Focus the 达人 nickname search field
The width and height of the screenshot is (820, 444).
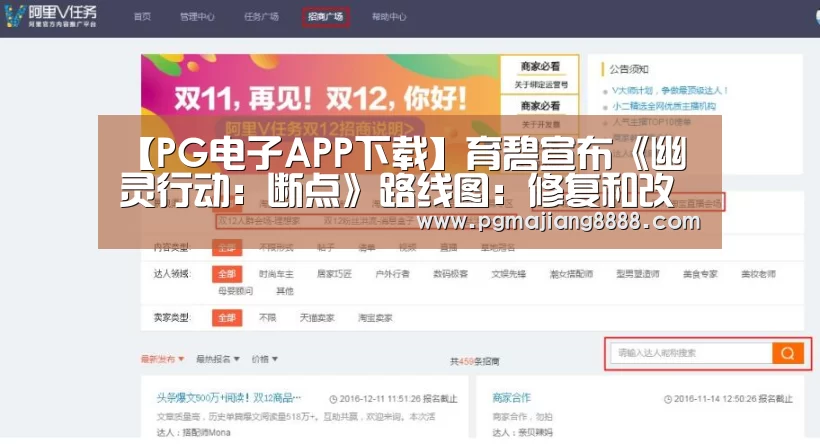tap(691, 353)
